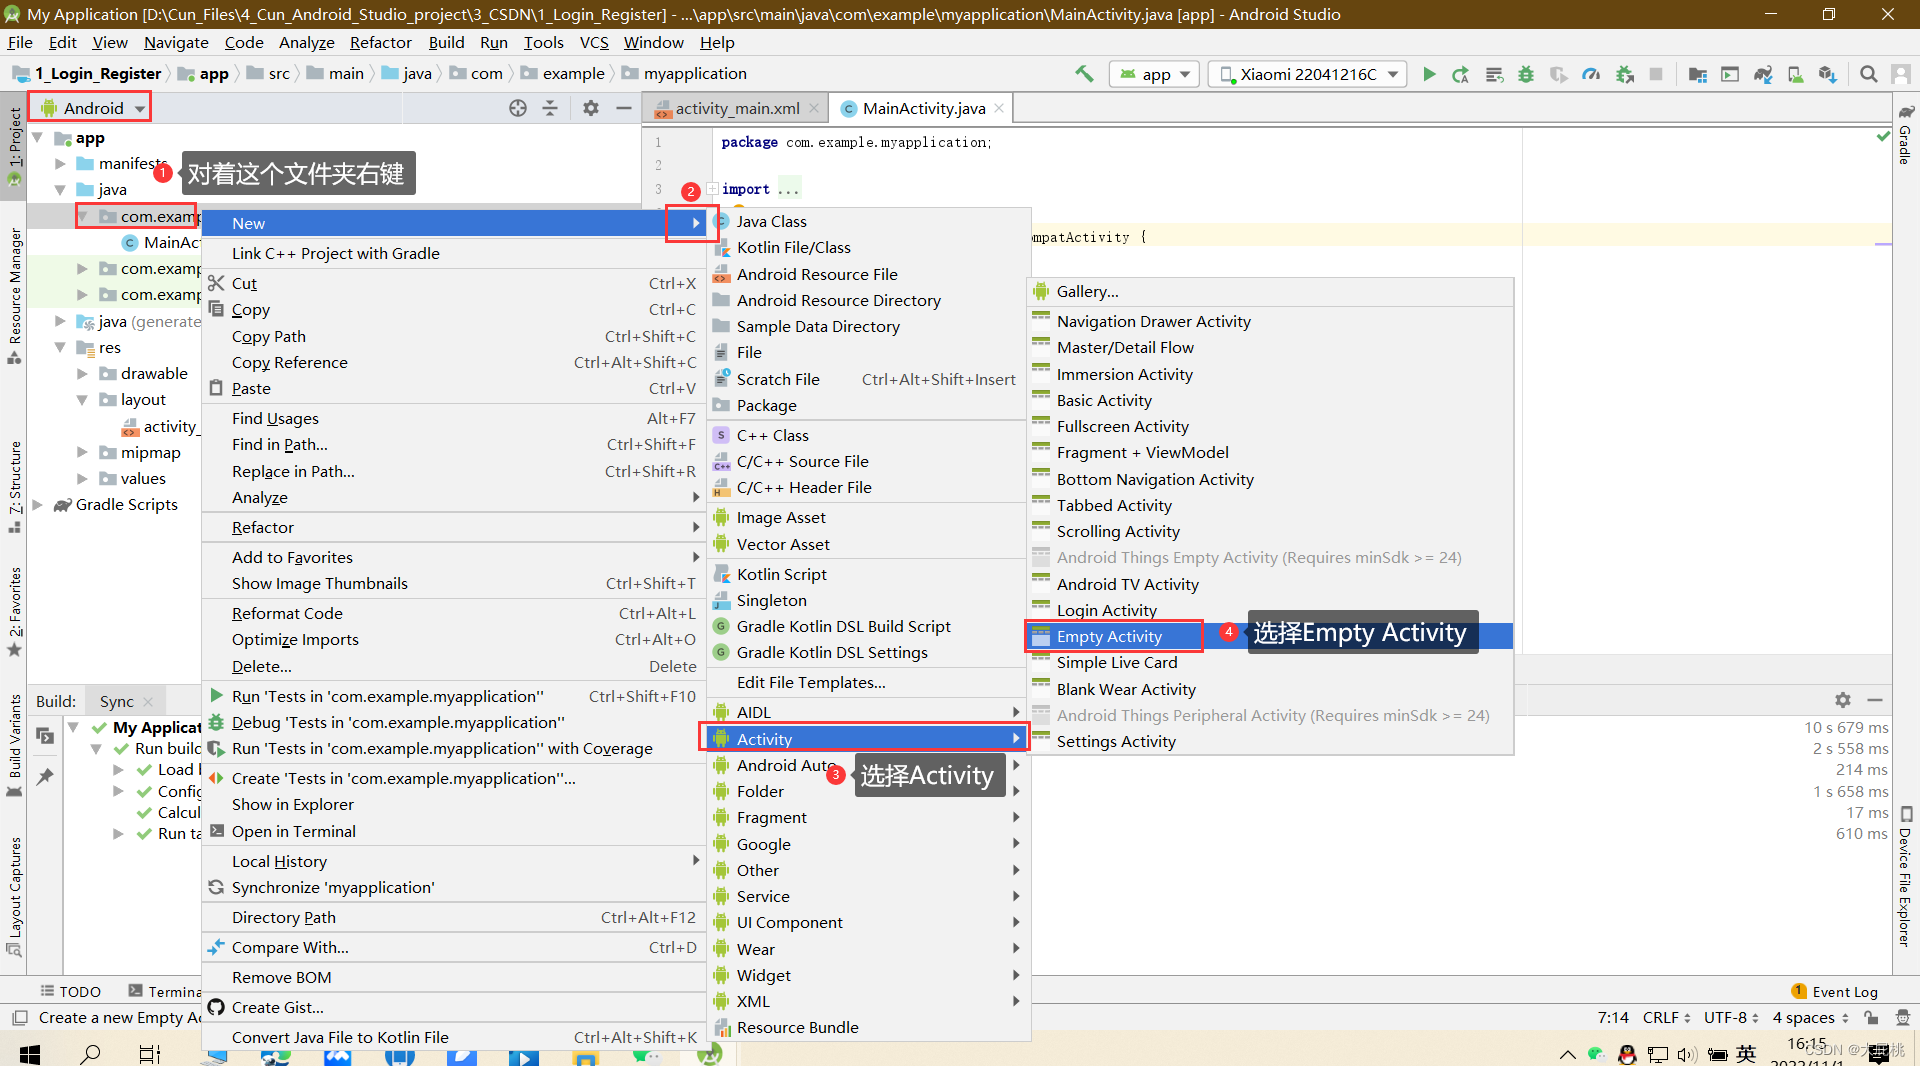Open the Refactor menu in menu bar

tap(380, 42)
